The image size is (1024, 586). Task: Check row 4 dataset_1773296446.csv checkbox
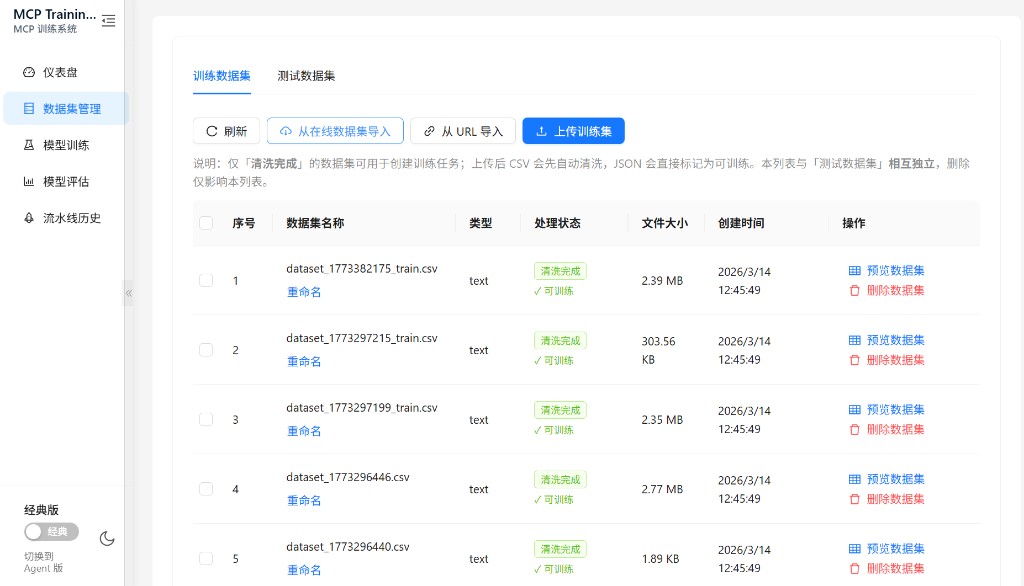(x=206, y=489)
